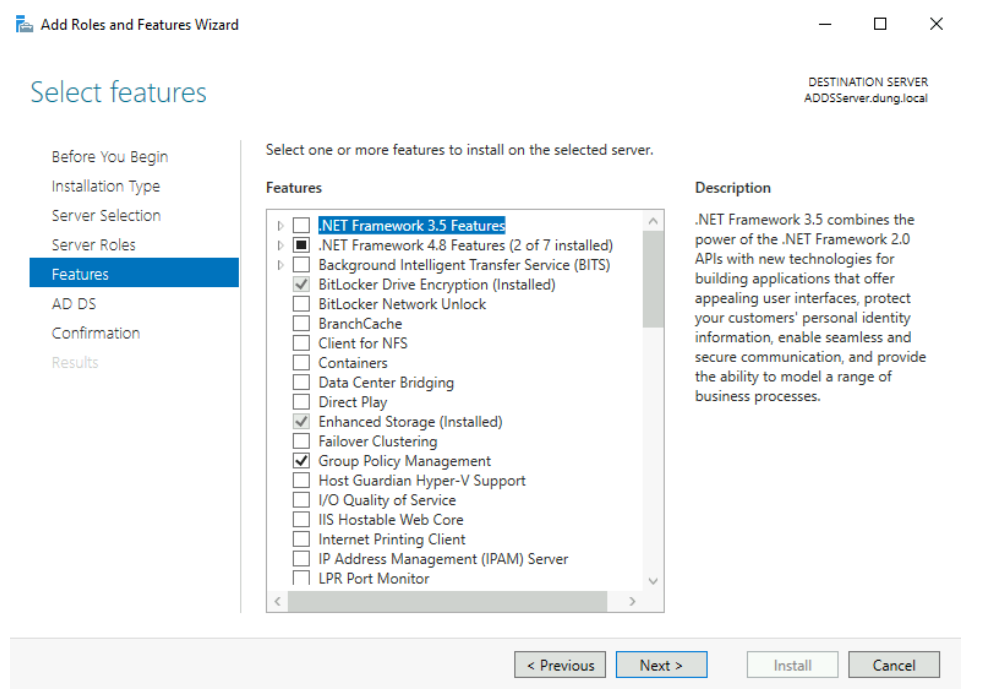Screen dimensions: 999x696
Task: Click the features list scroll-down arrow
Action: click(x=653, y=580)
